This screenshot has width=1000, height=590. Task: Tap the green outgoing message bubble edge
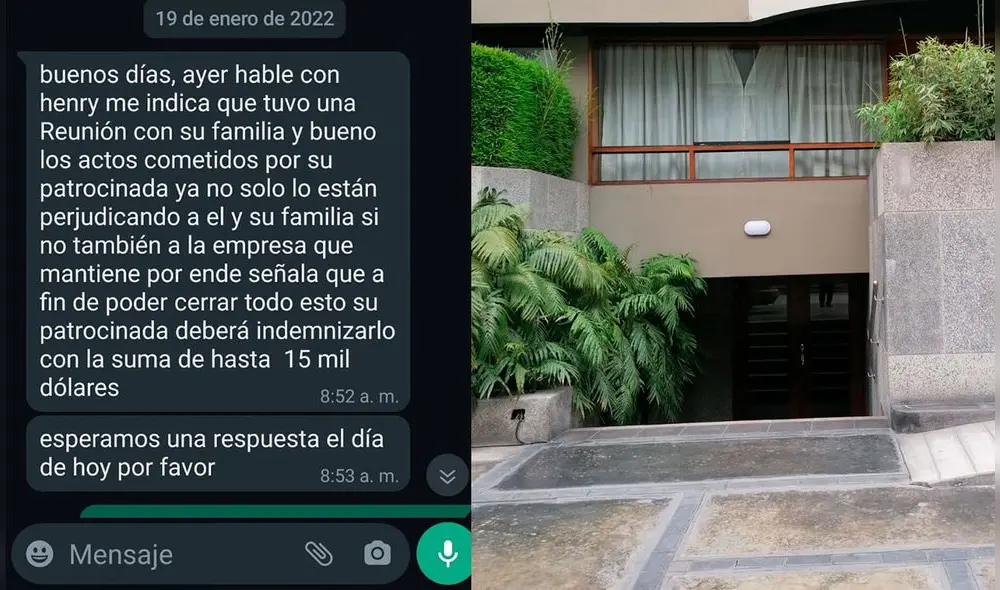point(275,511)
